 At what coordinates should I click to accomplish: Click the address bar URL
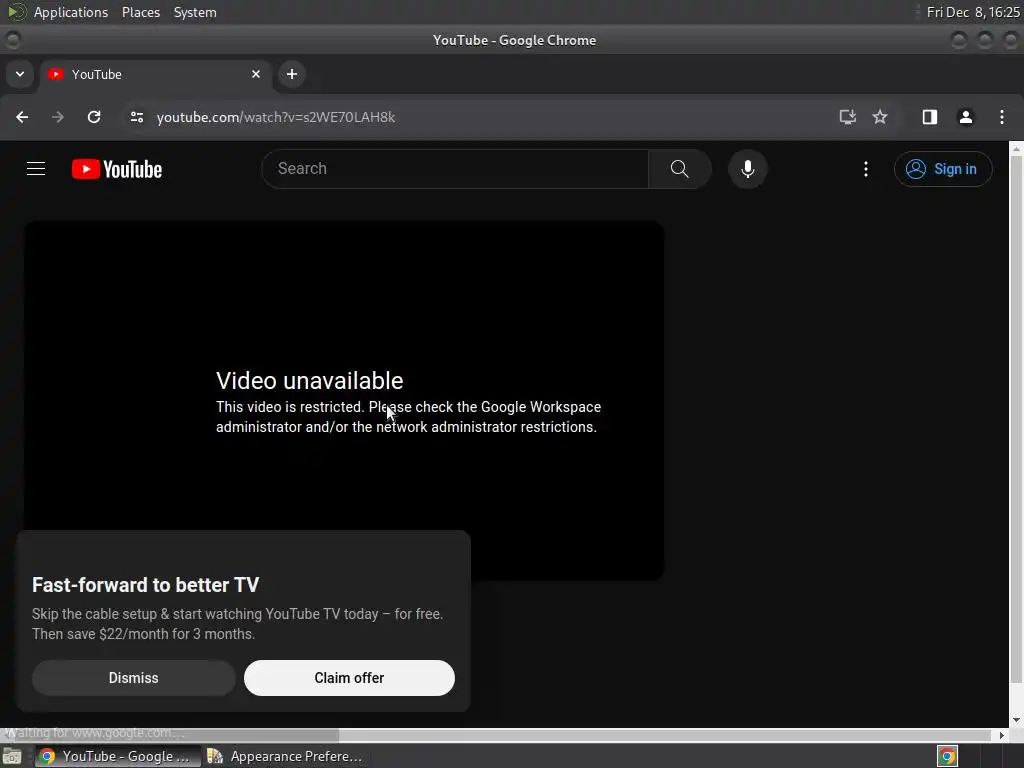click(x=276, y=118)
